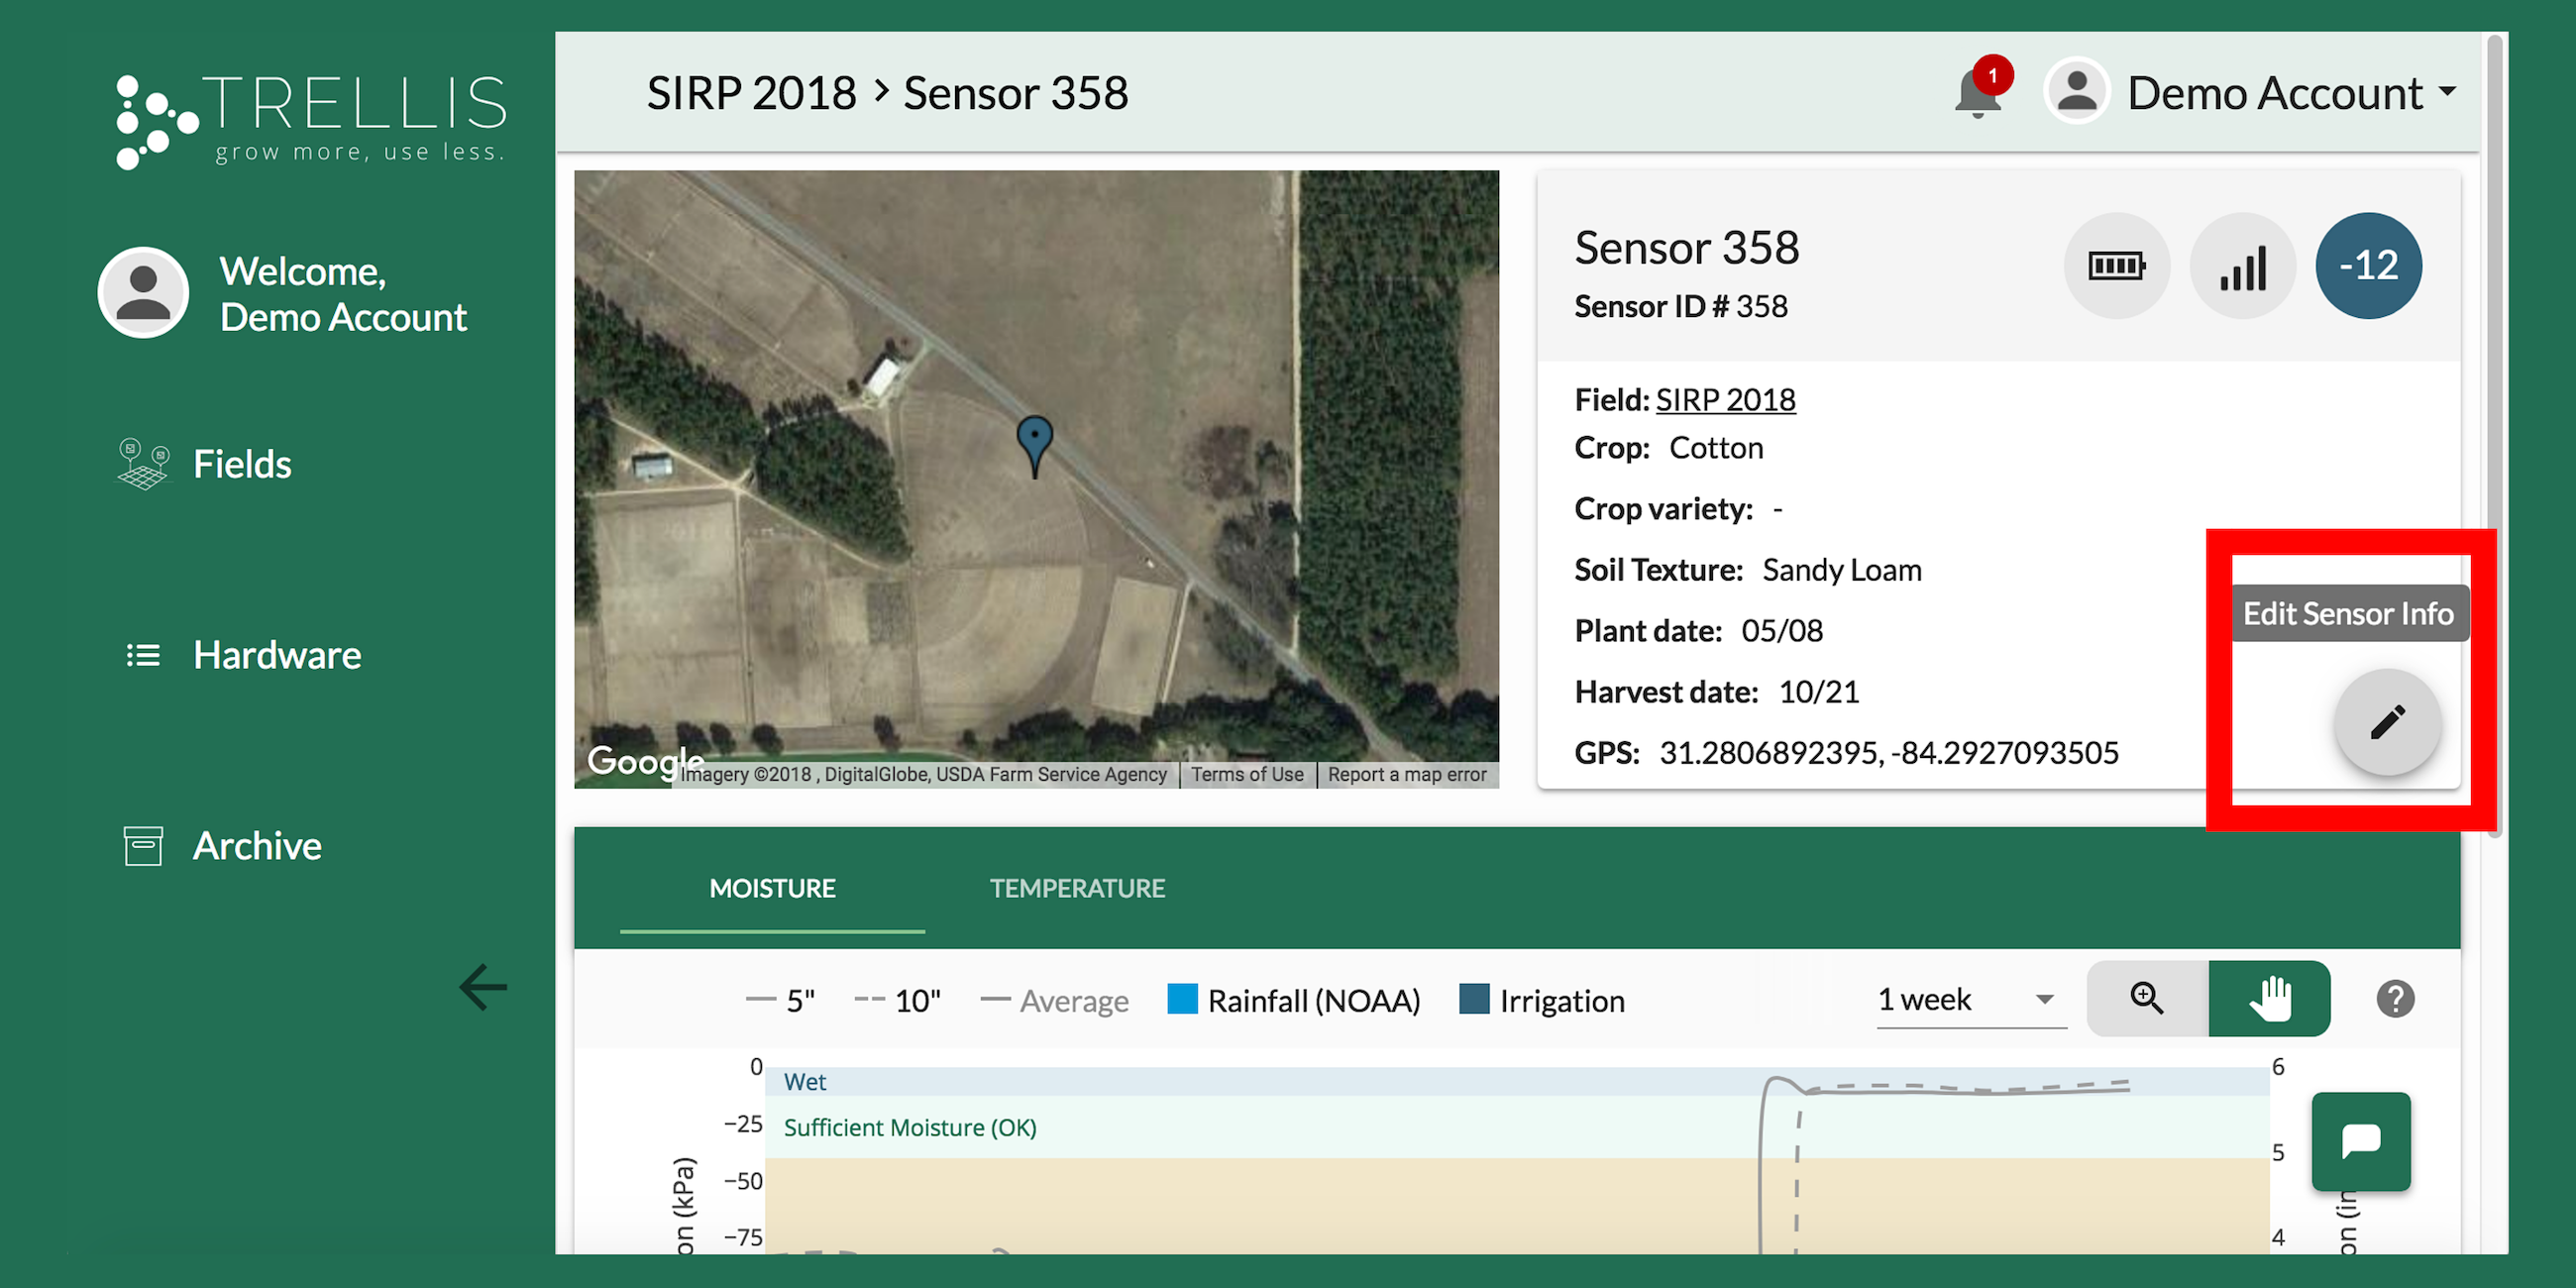Toggle the 10" depth line legend
The image size is (2576, 1288).
(x=898, y=1000)
